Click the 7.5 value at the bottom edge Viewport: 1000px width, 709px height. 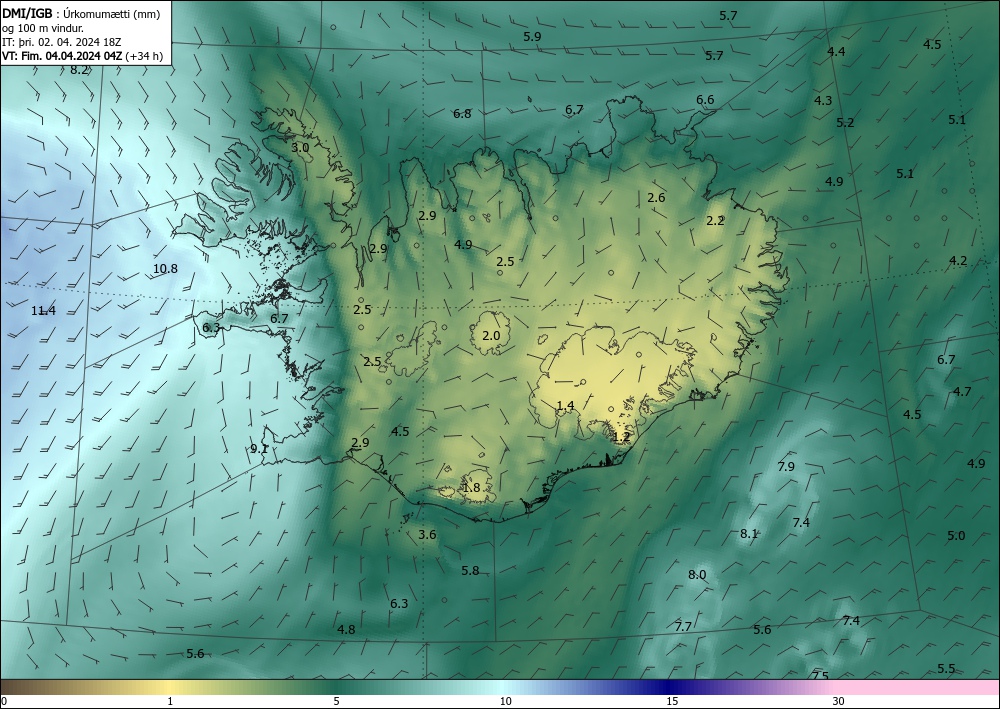820,676
